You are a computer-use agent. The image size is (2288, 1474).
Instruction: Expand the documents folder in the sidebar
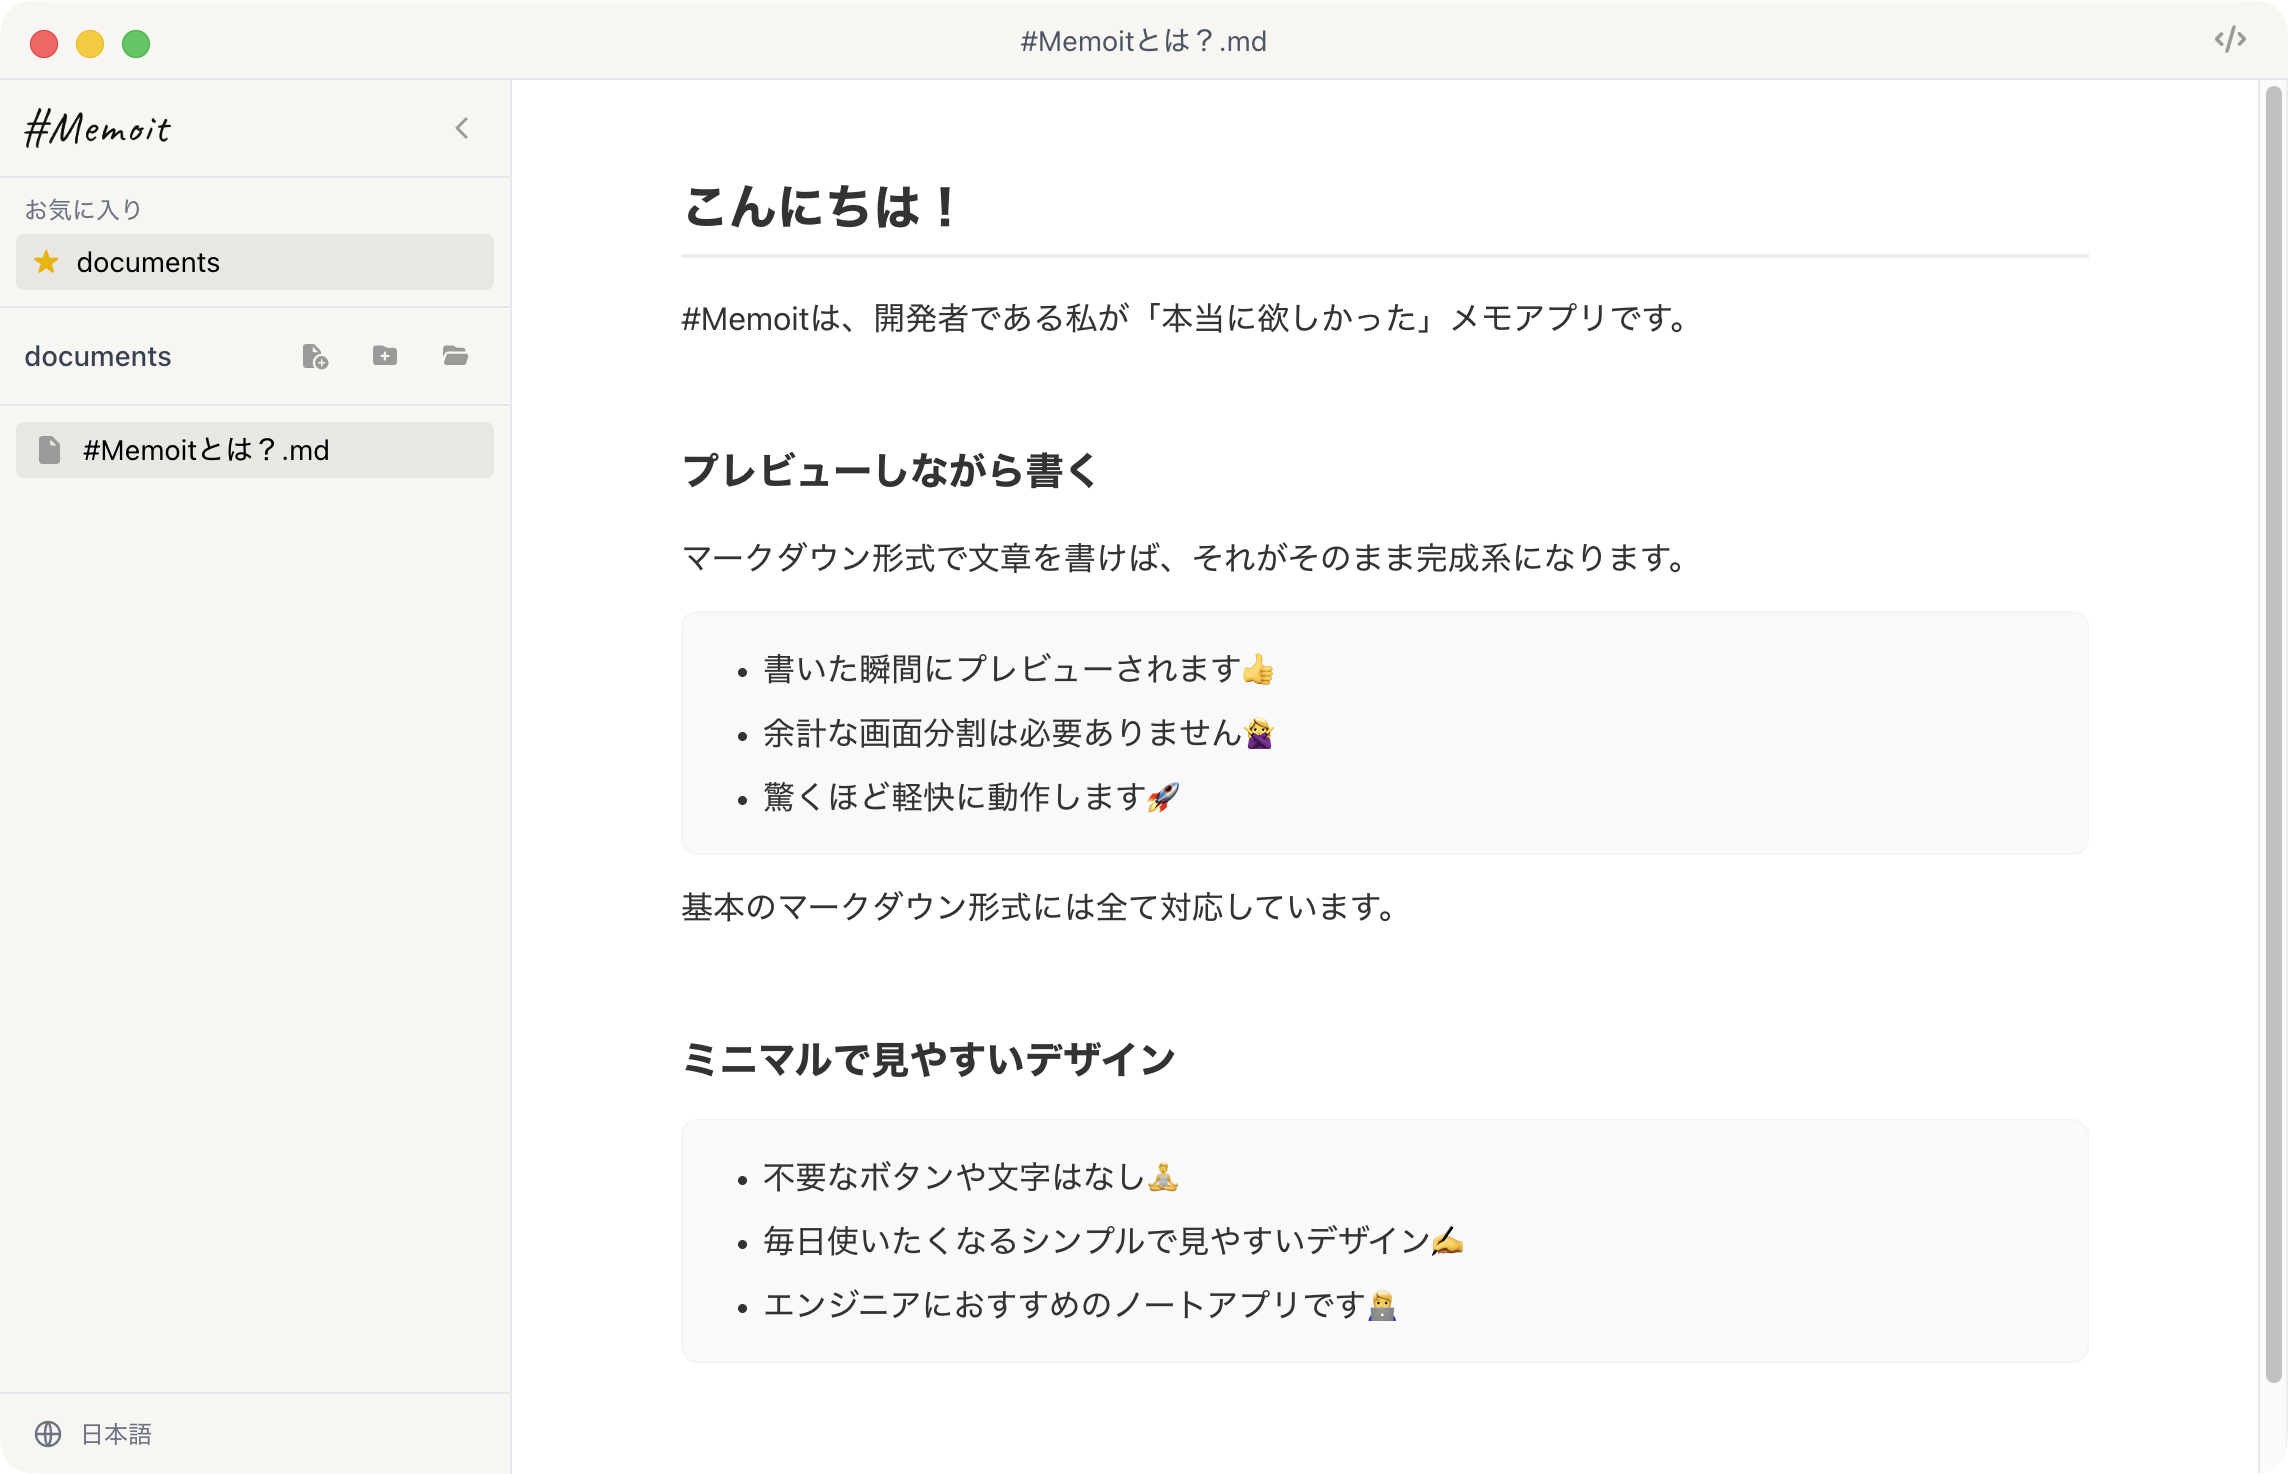pyautogui.click(x=100, y=356)
